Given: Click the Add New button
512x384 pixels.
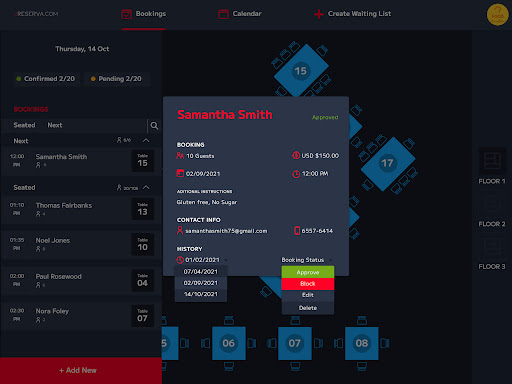Looking at the screenshot, I should 81,371.
